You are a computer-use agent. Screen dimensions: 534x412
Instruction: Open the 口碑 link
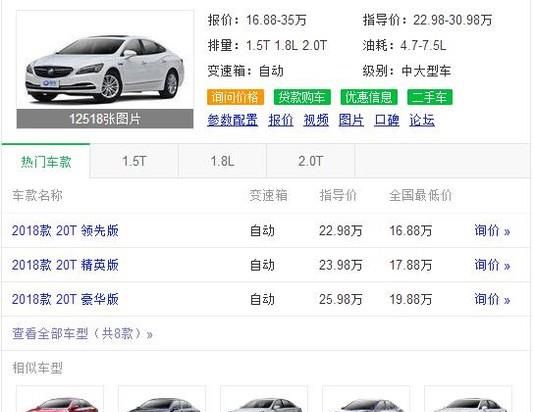[x=387, y=120]
